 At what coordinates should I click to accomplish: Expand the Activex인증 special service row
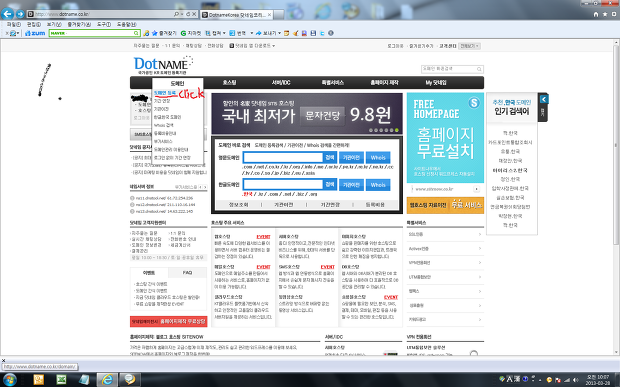(x=445, y=249)
